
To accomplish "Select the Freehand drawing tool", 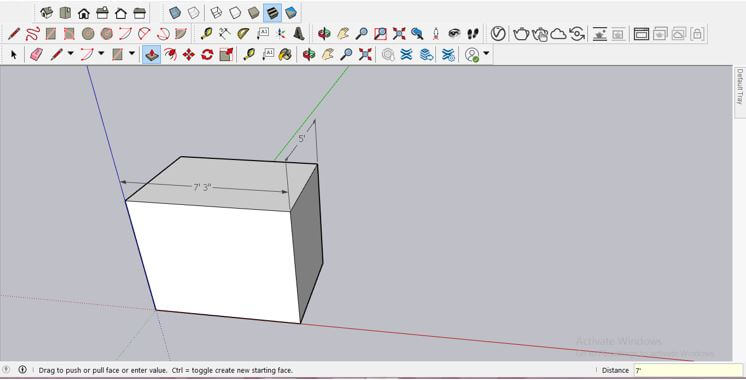I will coord(32,34).
